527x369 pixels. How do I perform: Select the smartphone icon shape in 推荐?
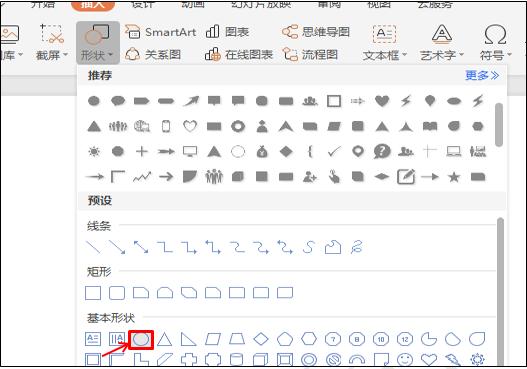pyautogui.click(x=166, y=126)
